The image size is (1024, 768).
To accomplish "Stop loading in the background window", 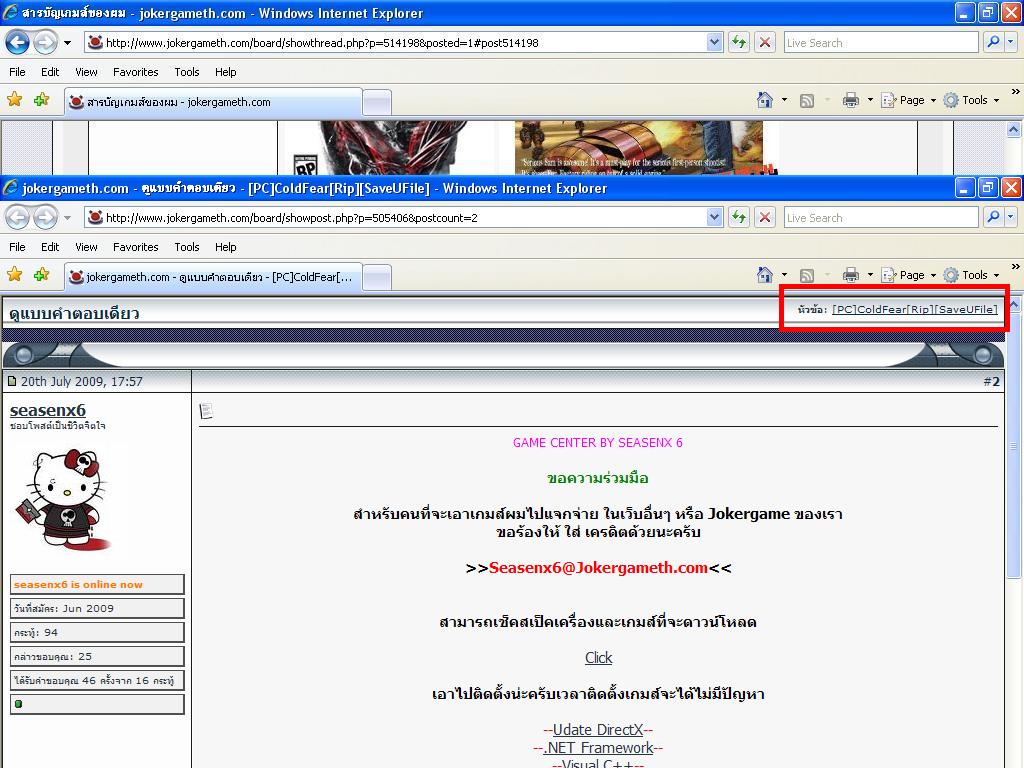I will 765,43.
